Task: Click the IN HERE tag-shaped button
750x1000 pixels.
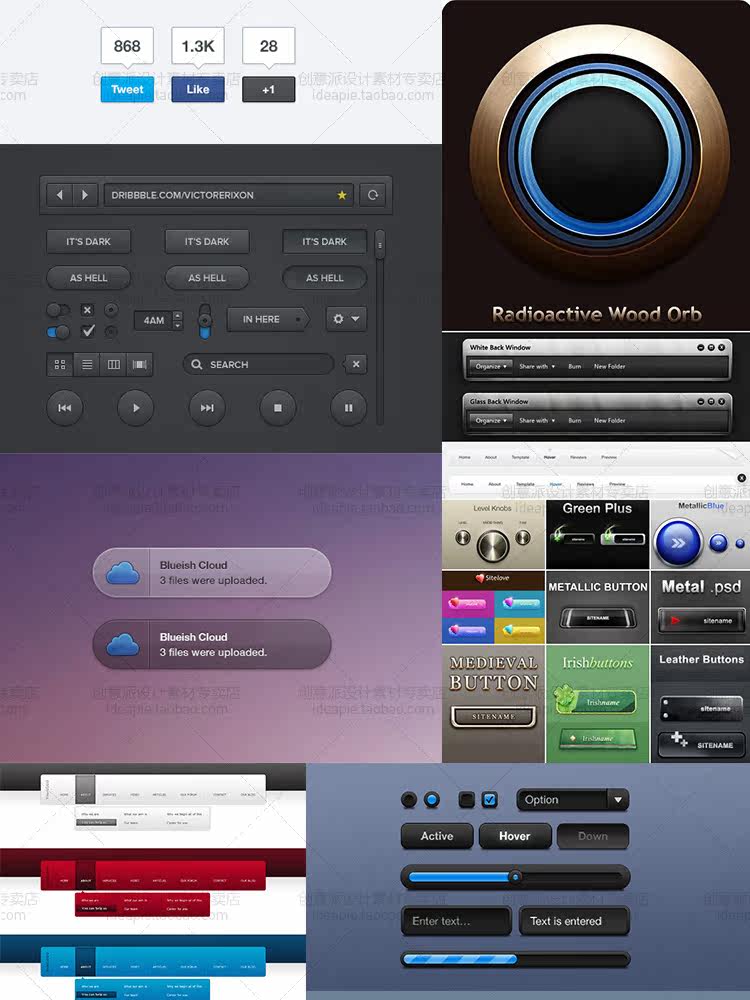Action: click(x=268, y=319)
